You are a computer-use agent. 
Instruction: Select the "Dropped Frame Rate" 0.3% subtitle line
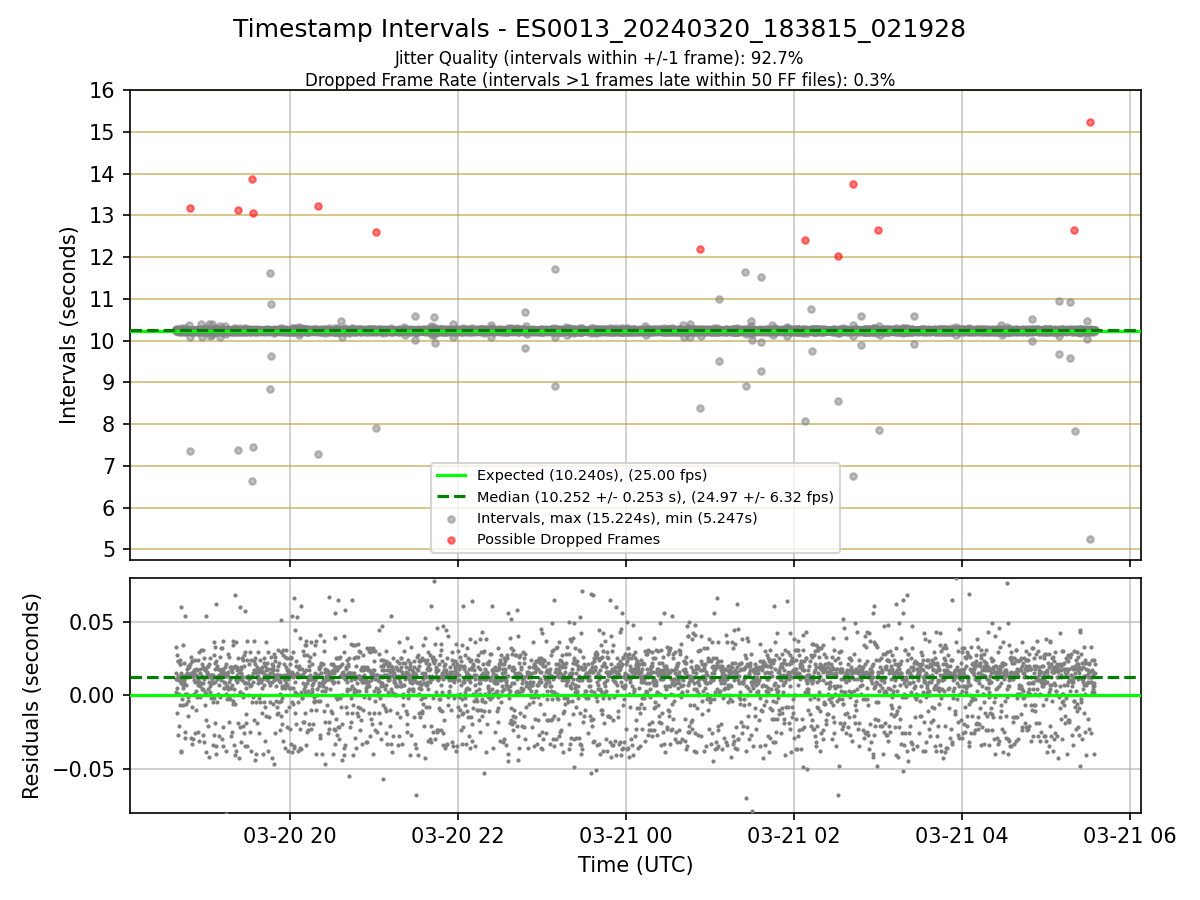599,80
